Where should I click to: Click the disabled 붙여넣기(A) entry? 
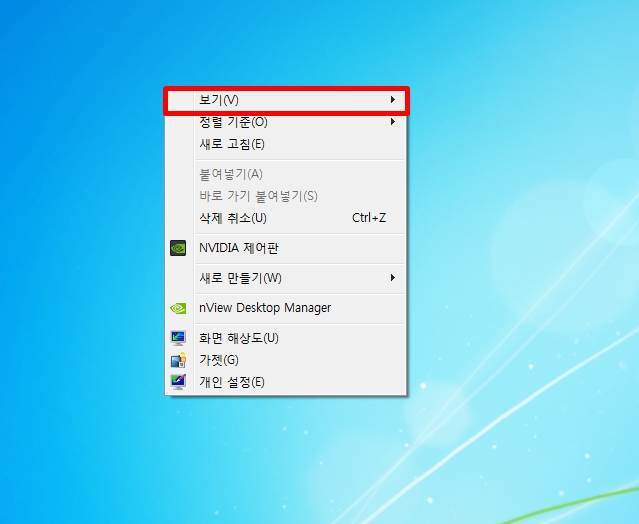click(x=286, y=174)
